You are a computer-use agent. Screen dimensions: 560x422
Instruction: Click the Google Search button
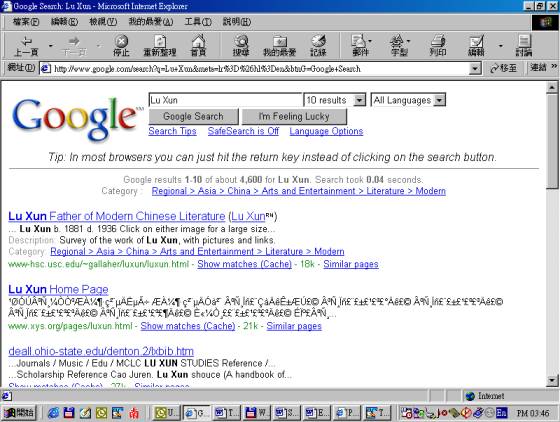[193, 116]
